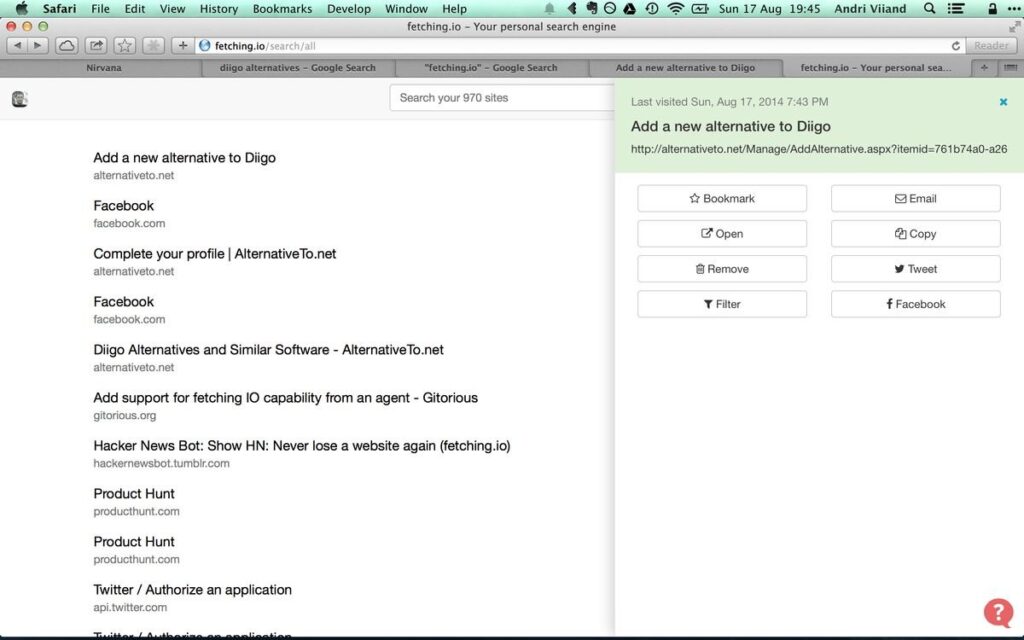Open the Apple menu
Screen dimensions: 1024x640
[22, 8]
